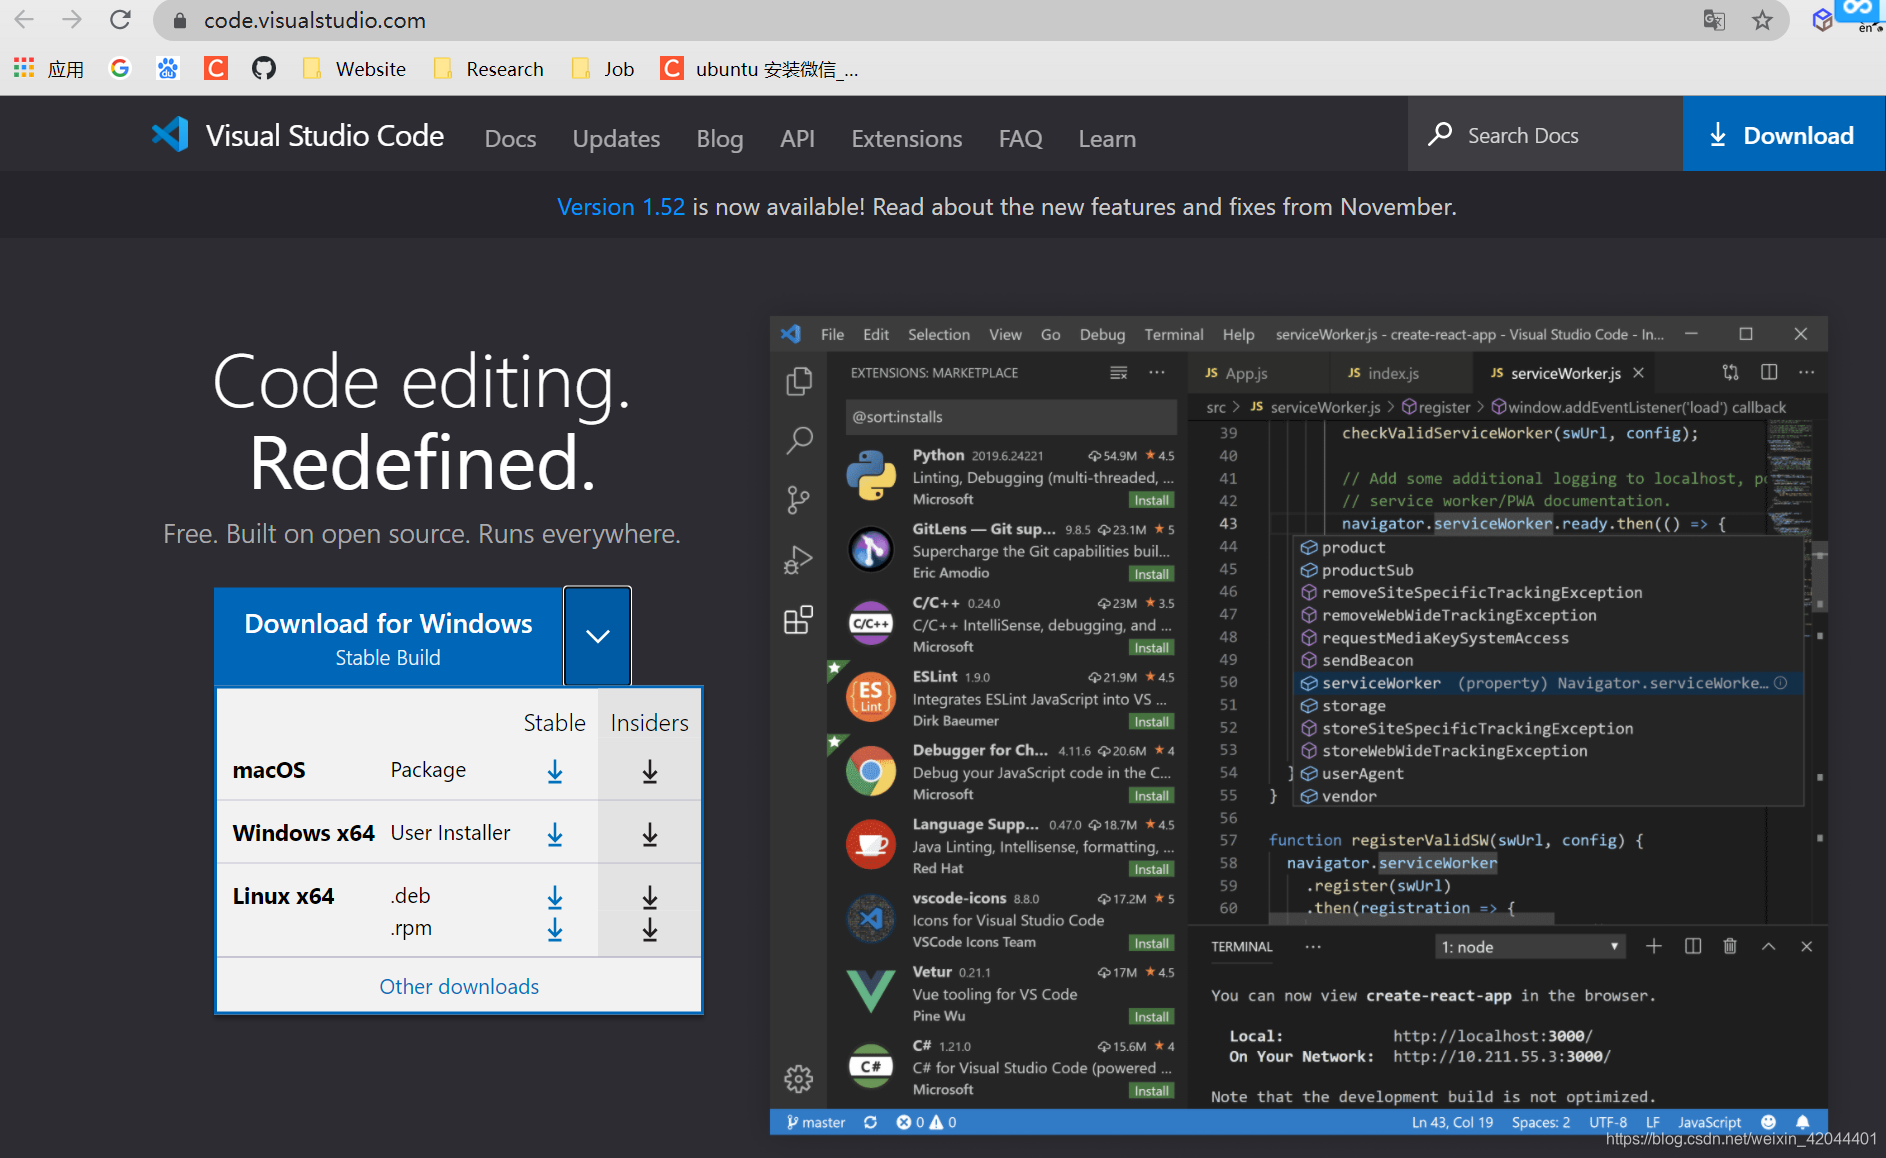Viewport: 1886px width, 1158px height.
Task: Go back using browser back arrow
Action: point(24,20)
